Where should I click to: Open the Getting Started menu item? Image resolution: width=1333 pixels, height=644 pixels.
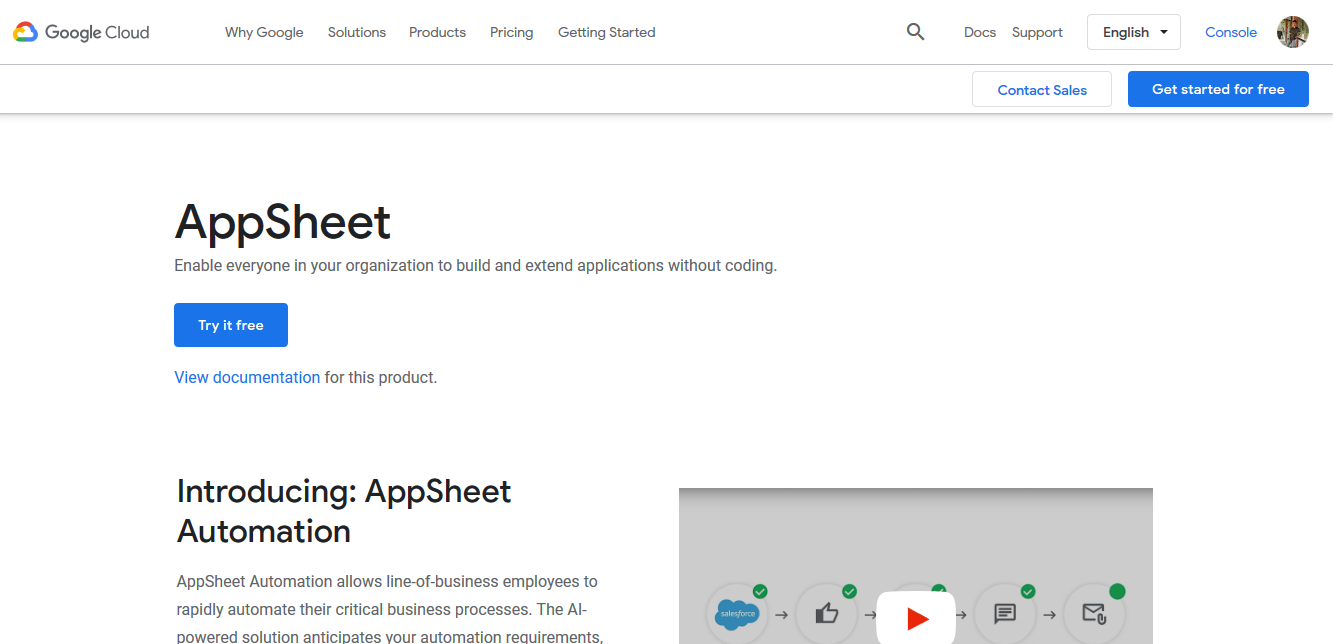coord(607,32)
